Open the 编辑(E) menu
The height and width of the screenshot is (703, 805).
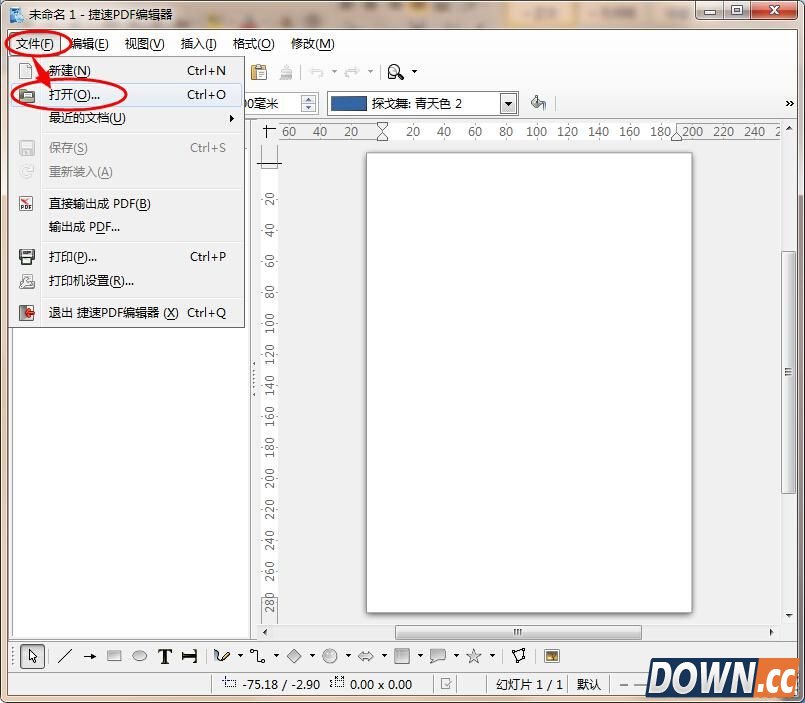click(89, 44)
